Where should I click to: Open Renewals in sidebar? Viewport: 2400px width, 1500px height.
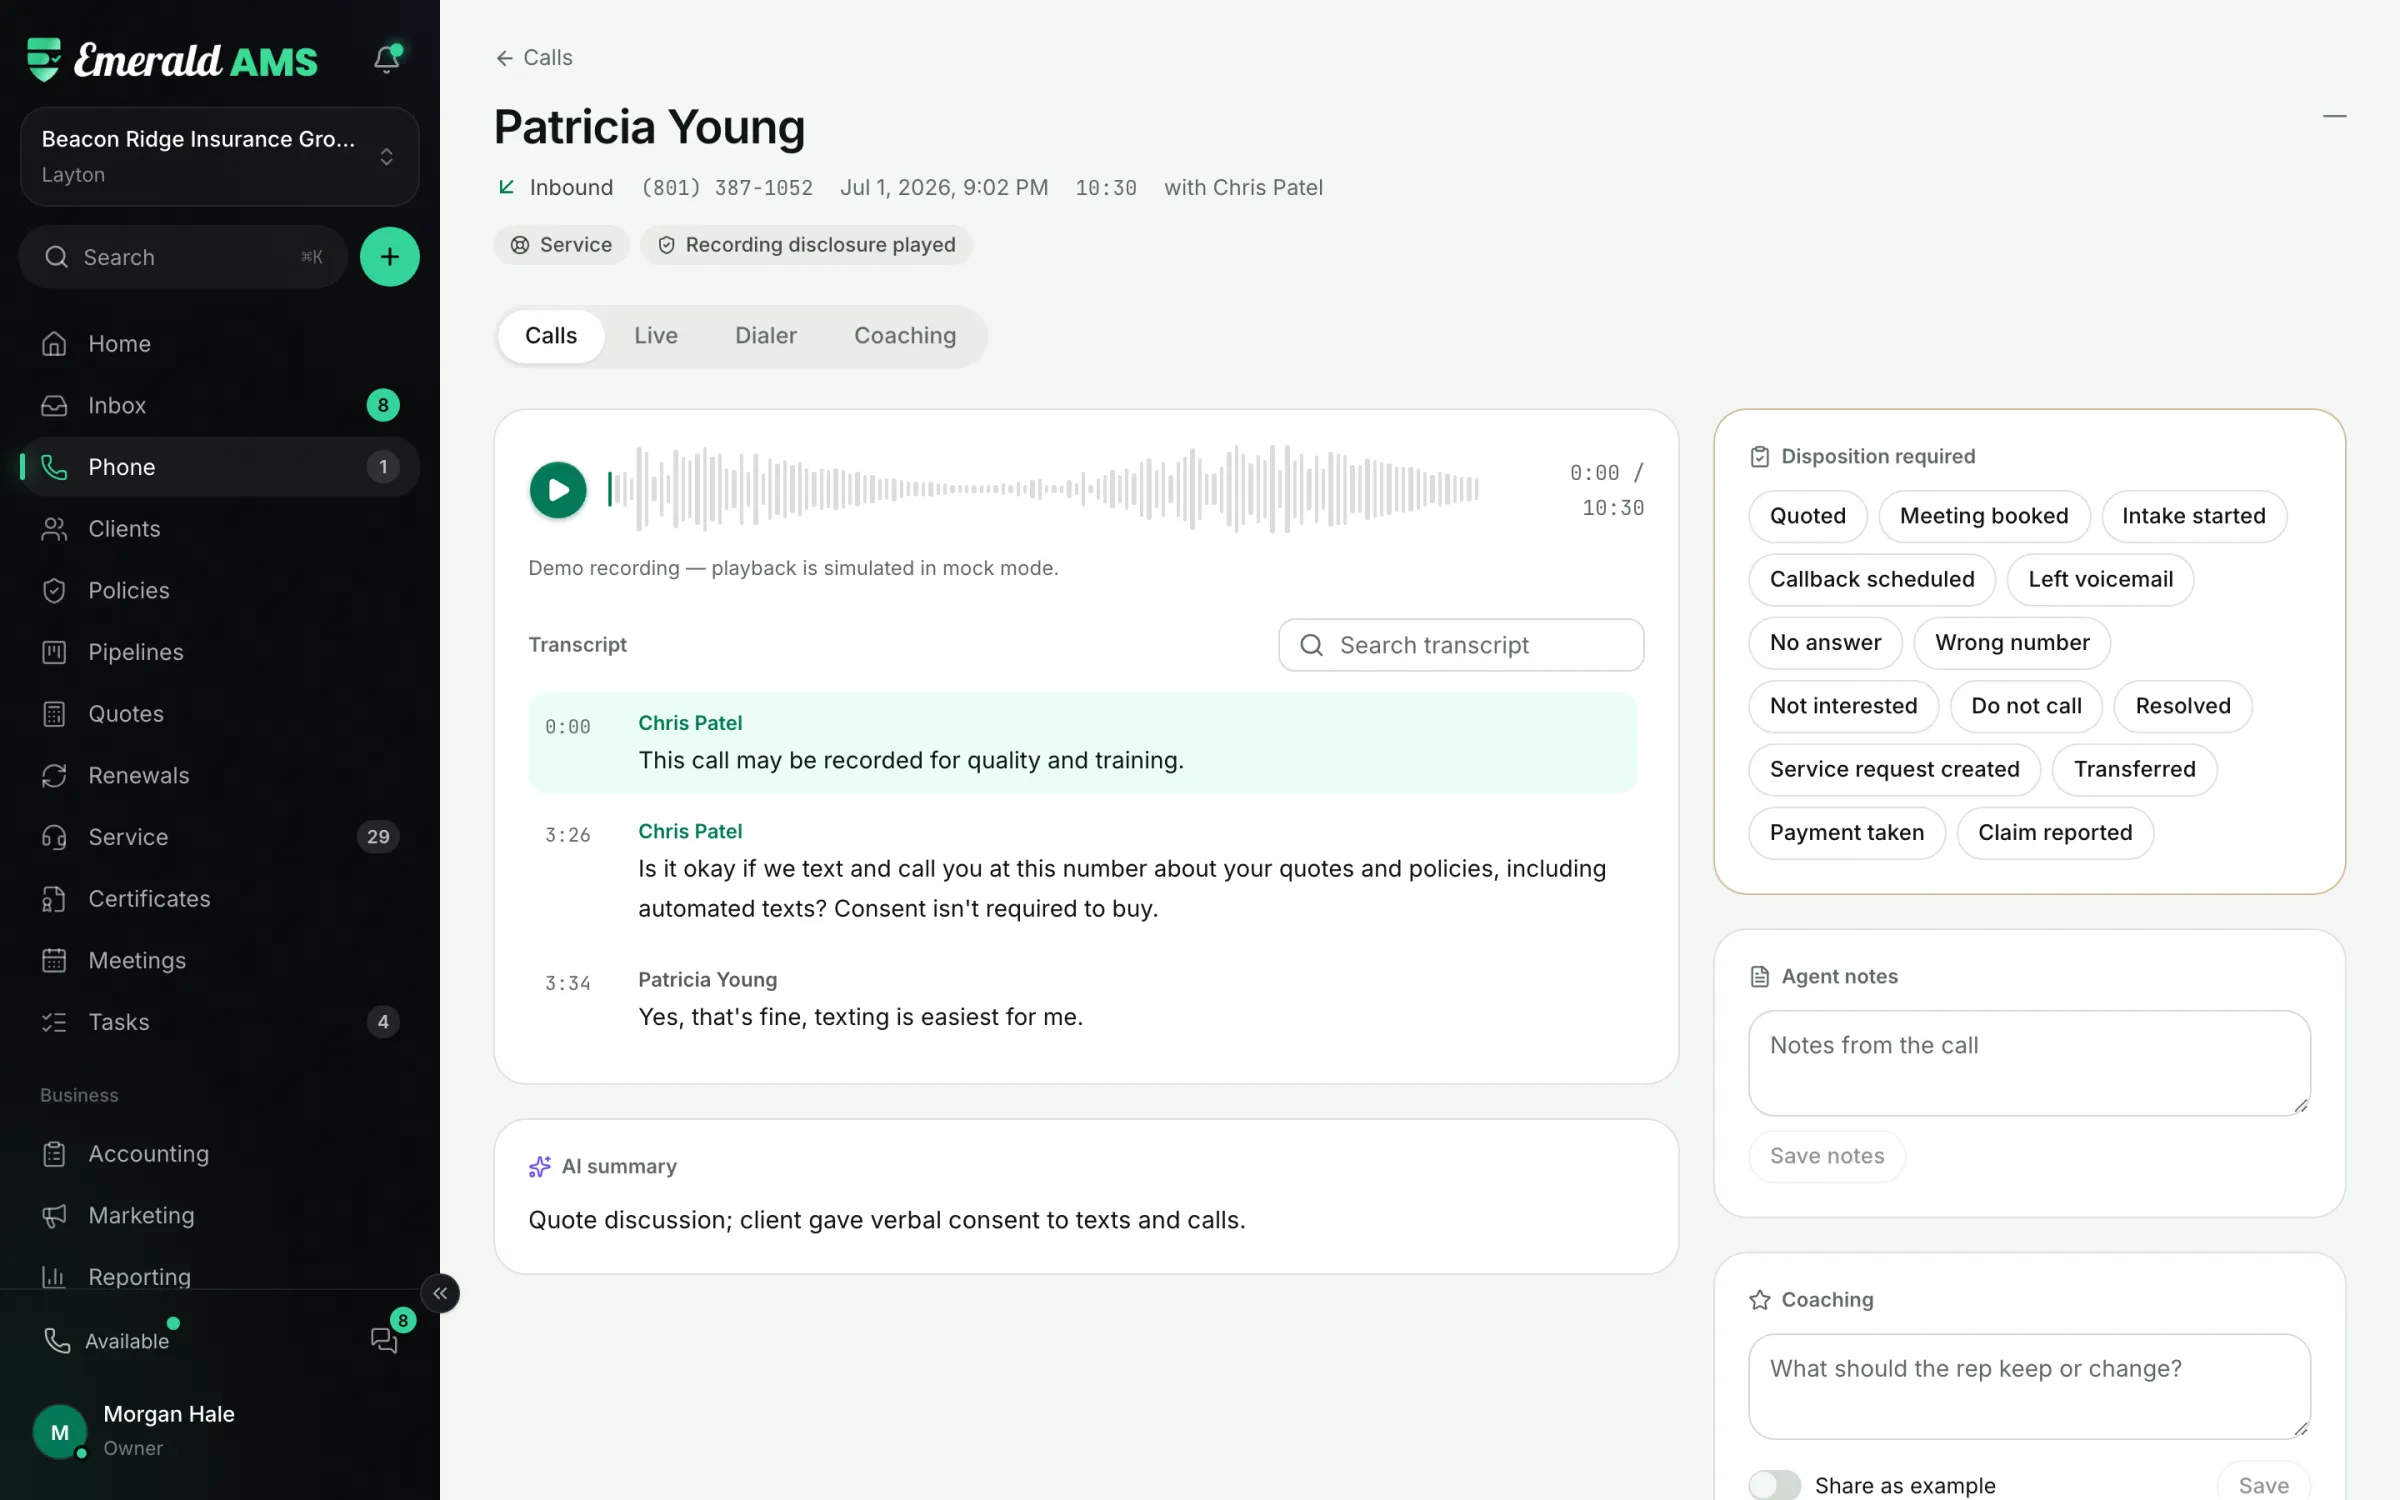click(x=219, y=775)
